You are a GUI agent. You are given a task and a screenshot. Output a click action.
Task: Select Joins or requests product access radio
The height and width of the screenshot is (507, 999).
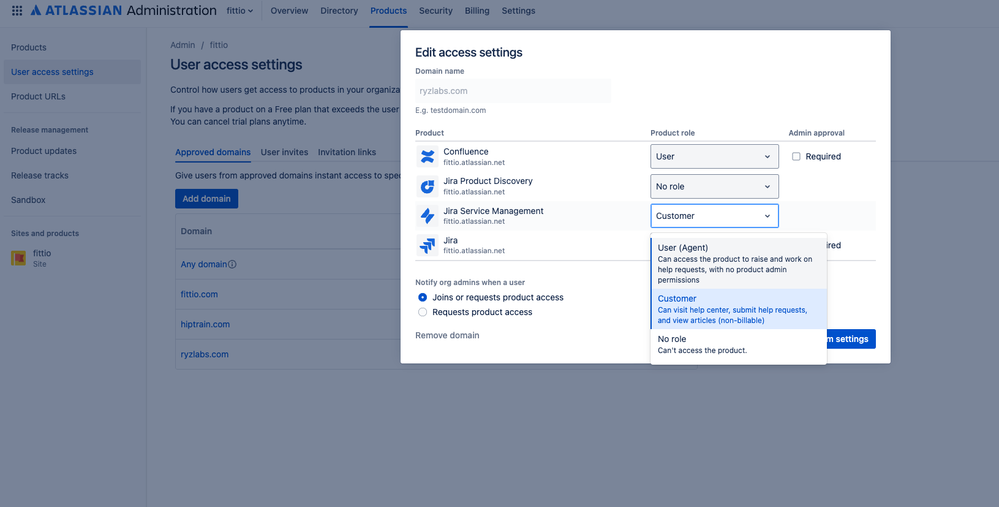point(422,297)
